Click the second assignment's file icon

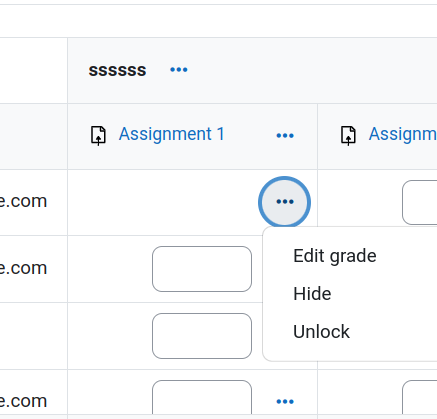point(348,136)
